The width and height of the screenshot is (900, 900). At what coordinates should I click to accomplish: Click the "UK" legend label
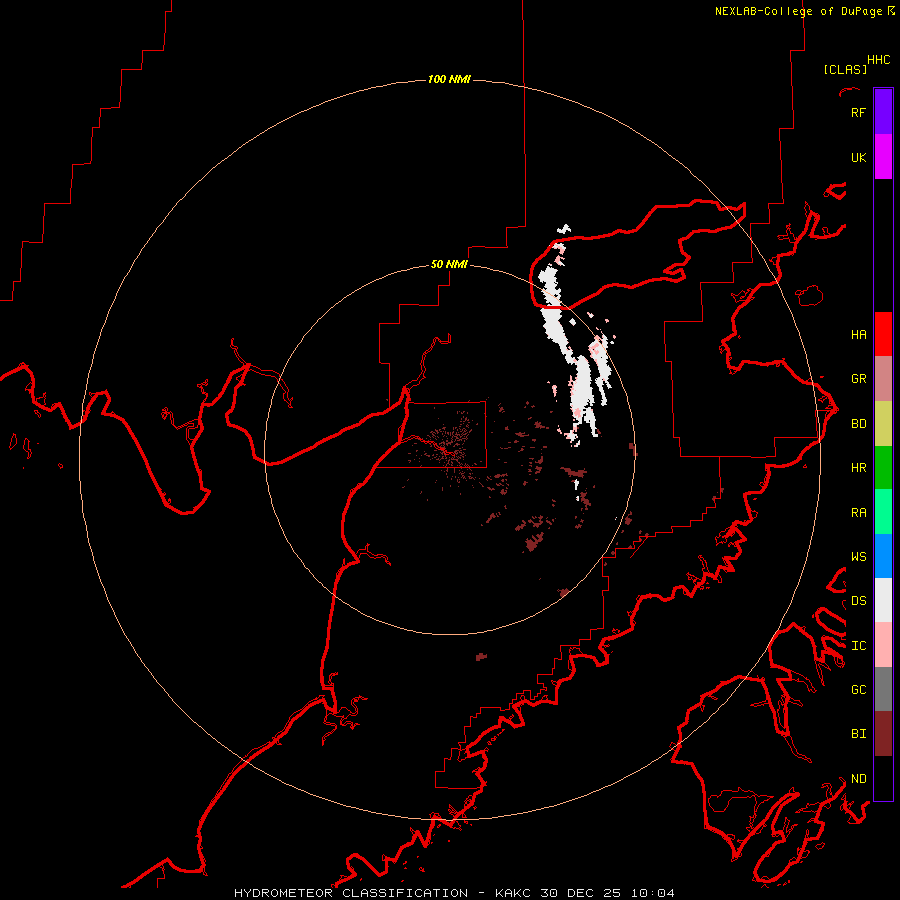[x=858, y=158]
